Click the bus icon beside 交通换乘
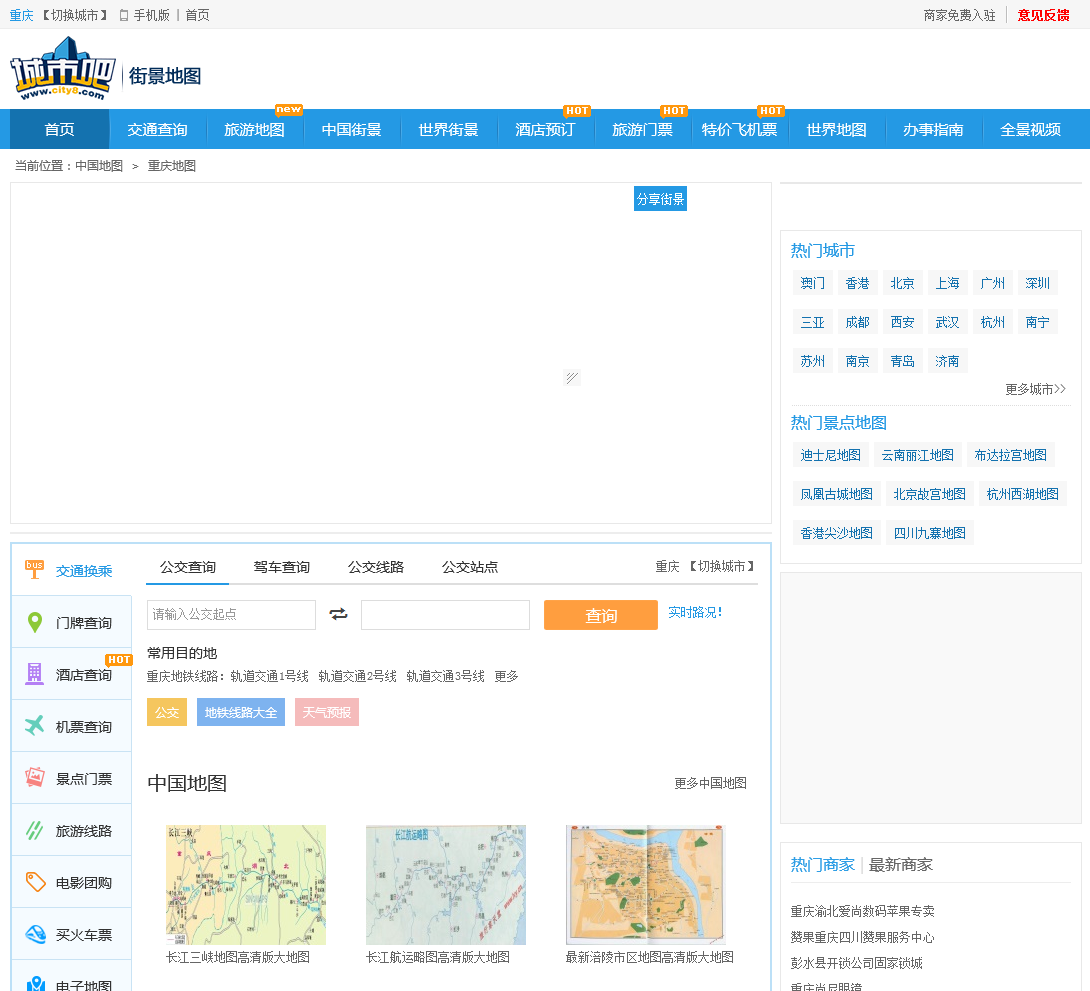This screenshot has height=991, width=1090. click(35, 570)
